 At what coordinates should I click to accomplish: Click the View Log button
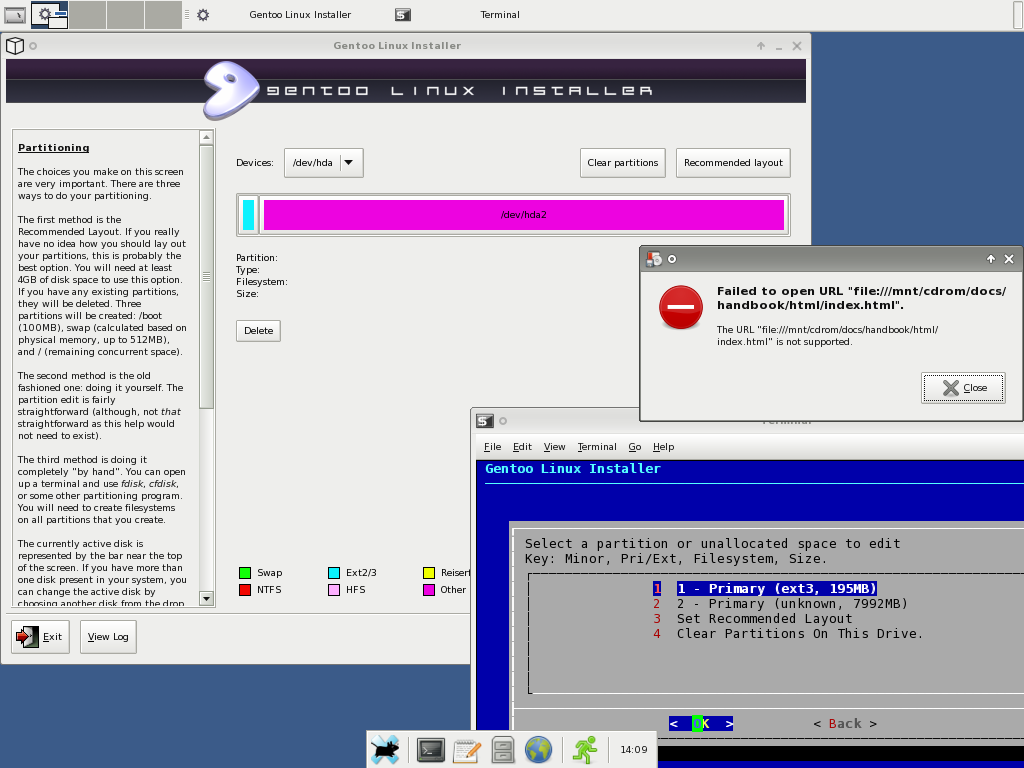coord(108,637)
